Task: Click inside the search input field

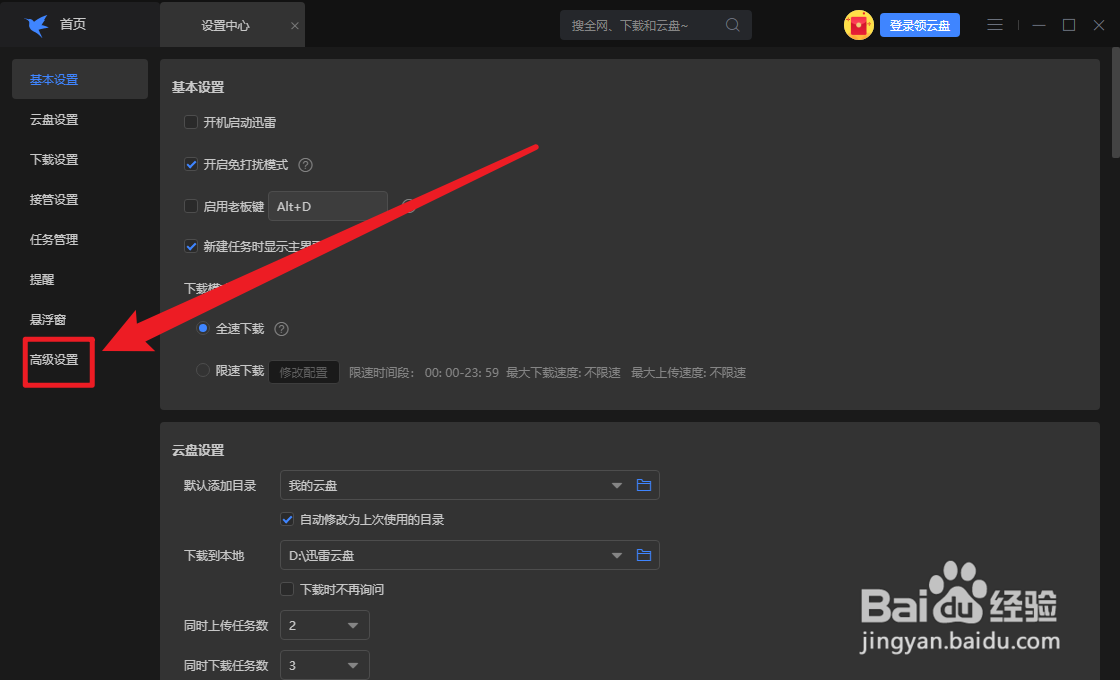Action: [x=640, y=24]
